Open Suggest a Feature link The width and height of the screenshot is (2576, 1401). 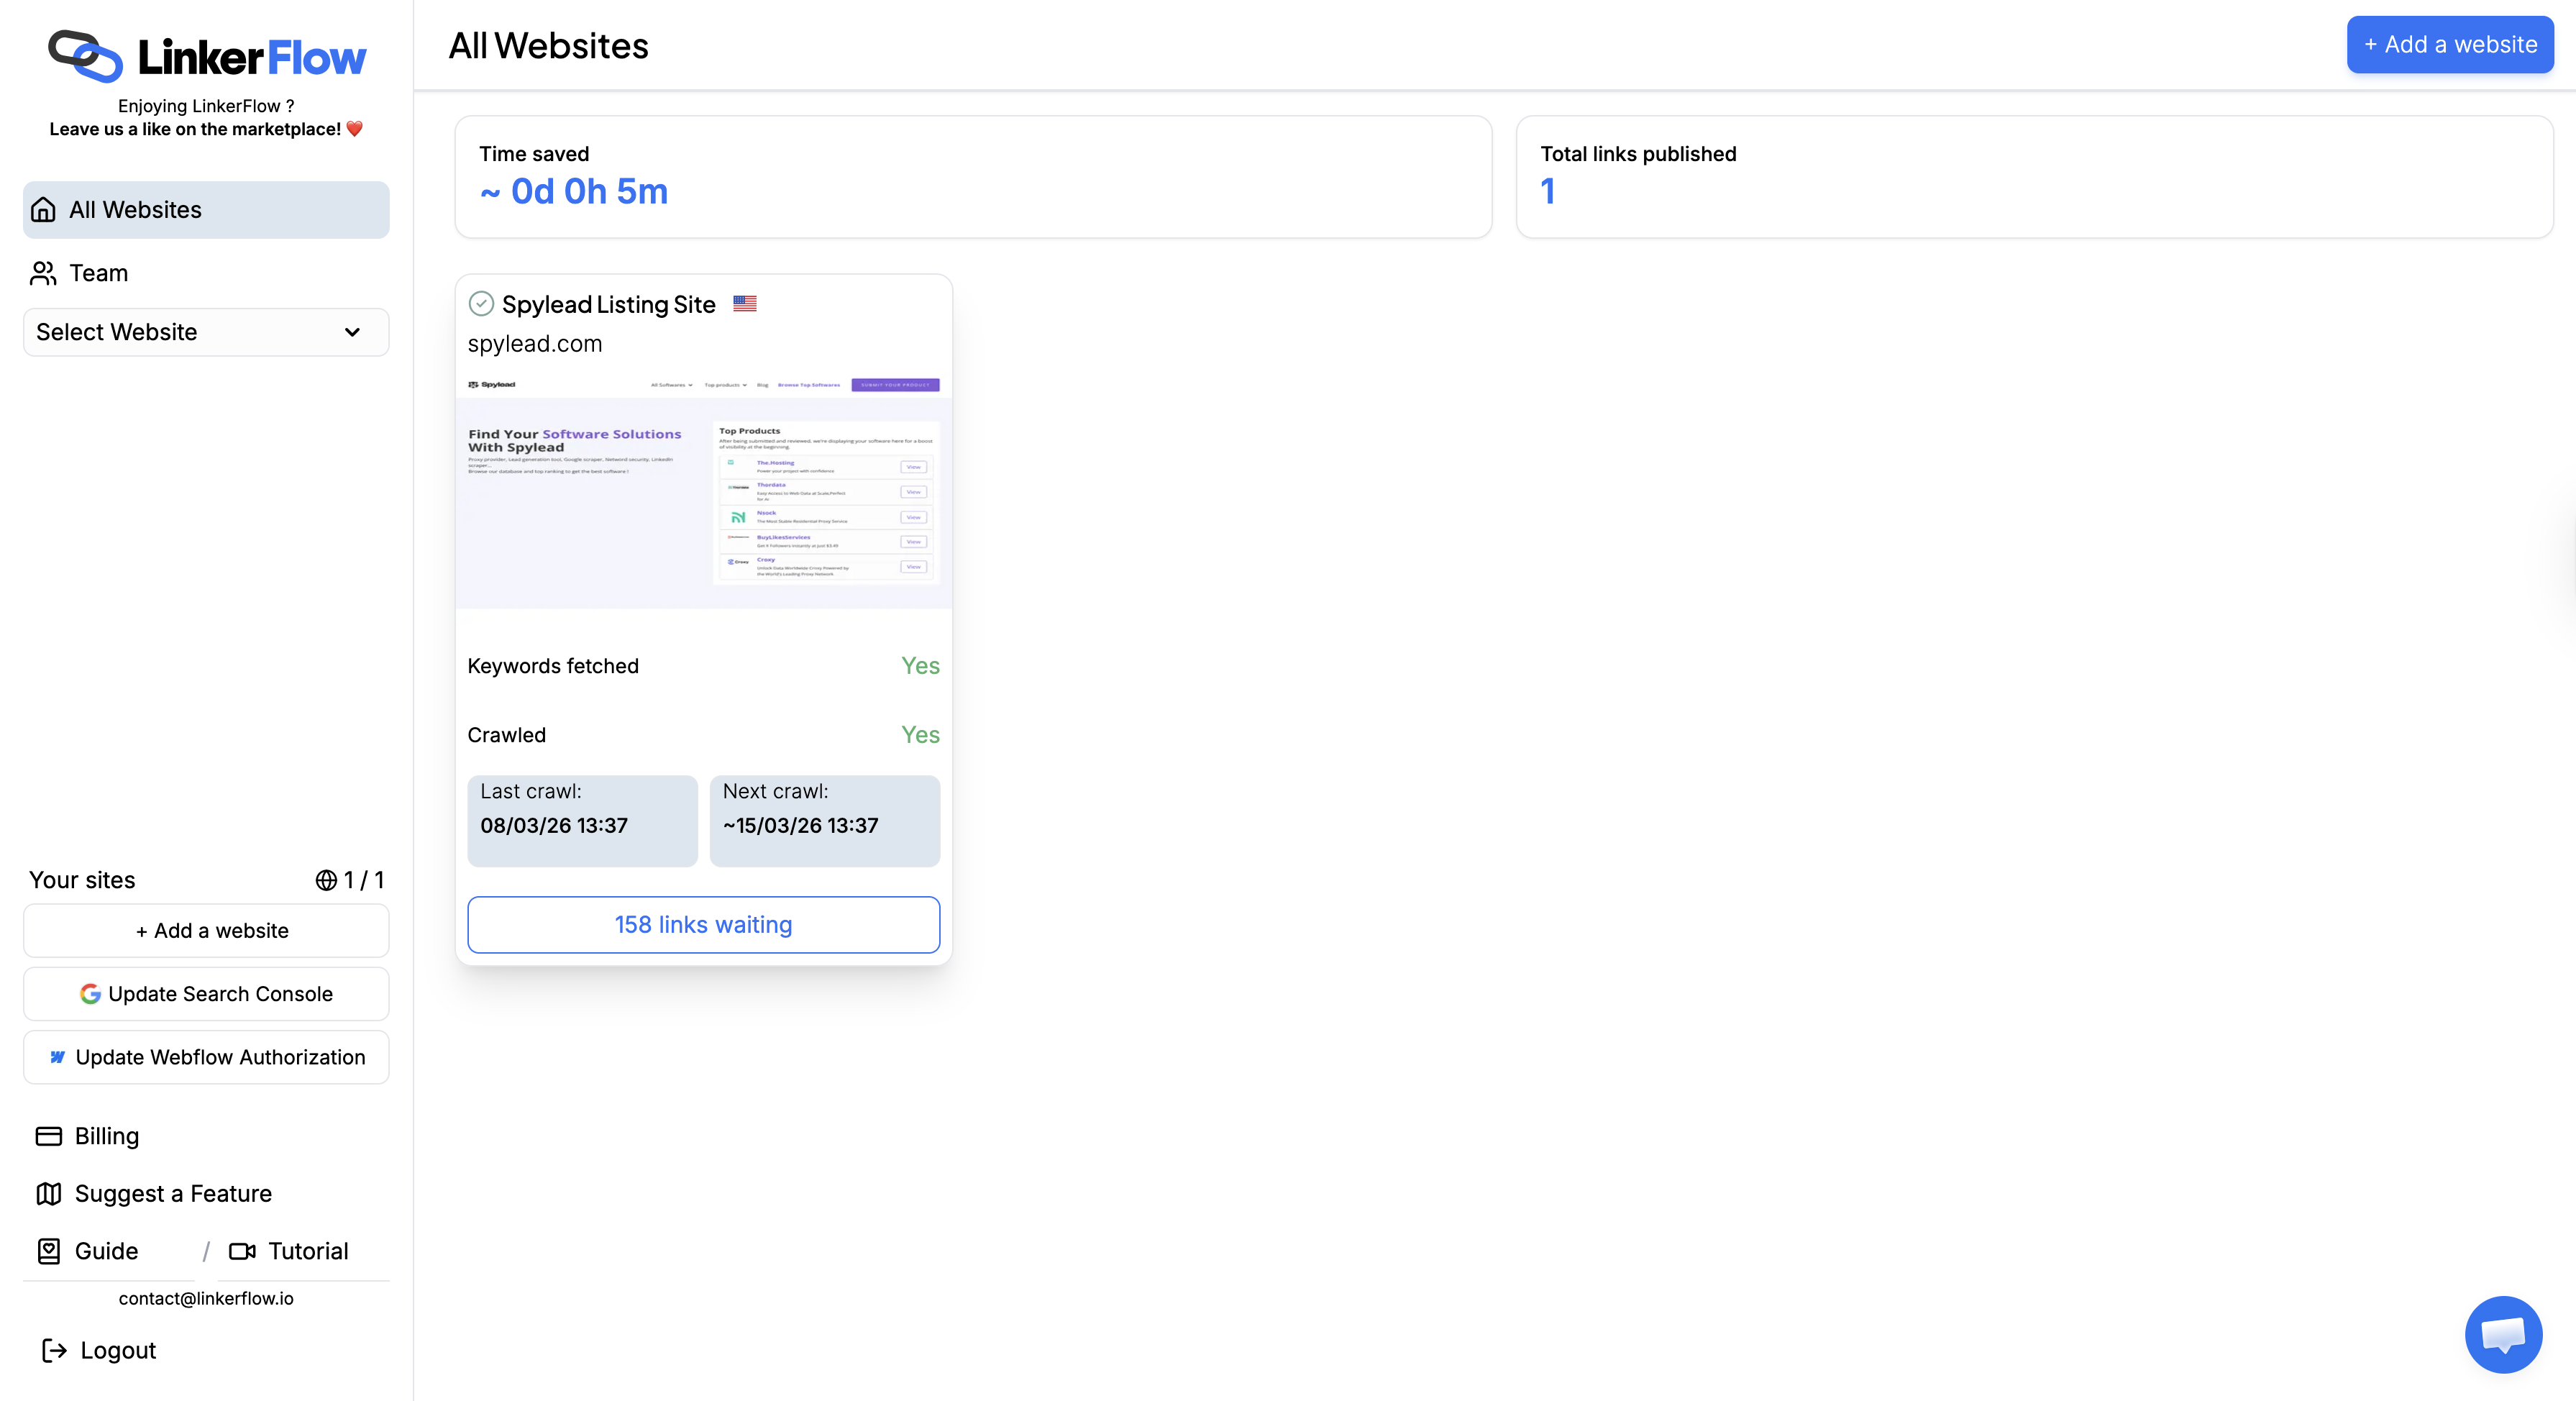tap(172, 1194)
